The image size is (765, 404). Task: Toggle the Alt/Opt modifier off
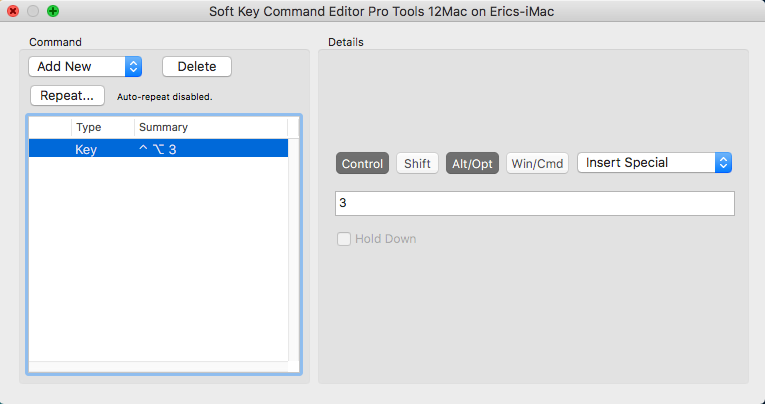click(x=472, y=163)
